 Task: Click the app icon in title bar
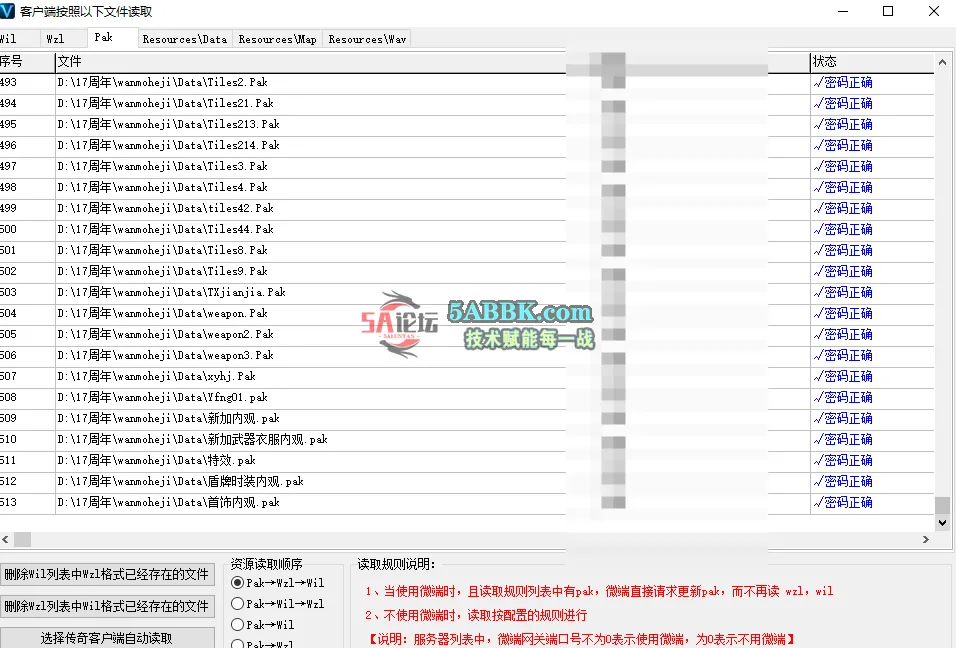(x=7, y=11)
